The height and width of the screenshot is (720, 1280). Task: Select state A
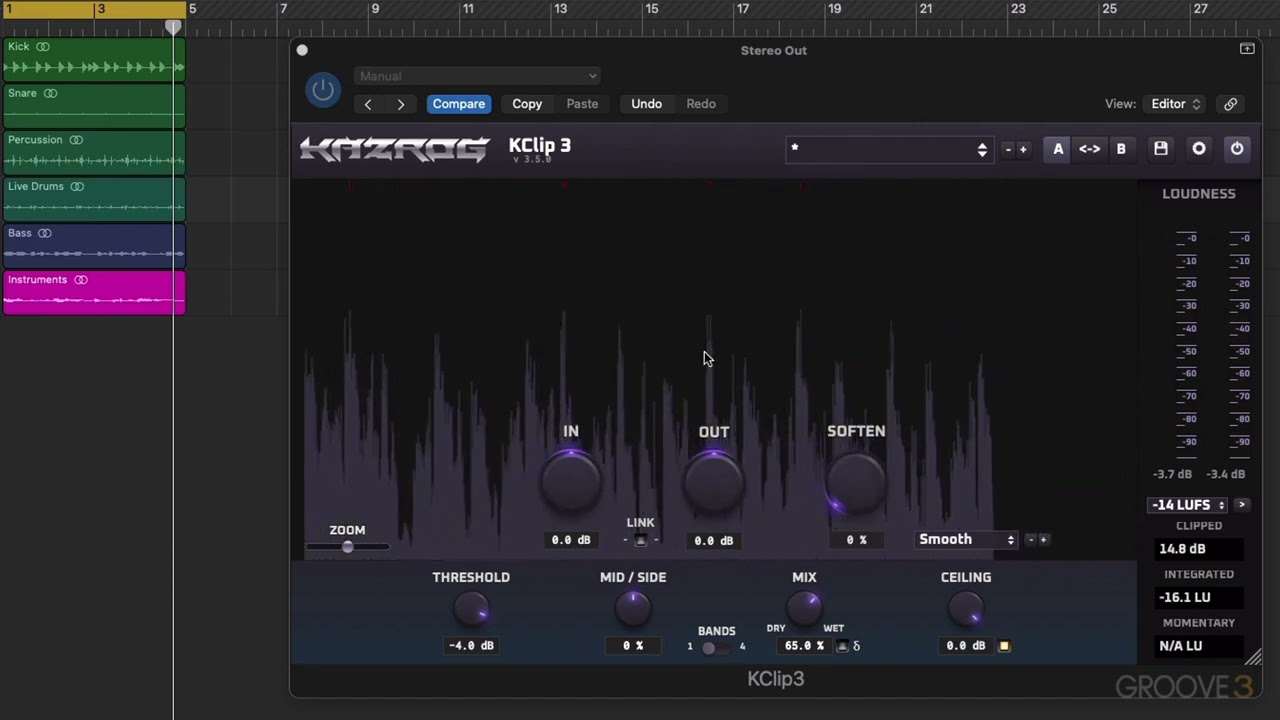pyautogui.click(x=1058, y=149)
